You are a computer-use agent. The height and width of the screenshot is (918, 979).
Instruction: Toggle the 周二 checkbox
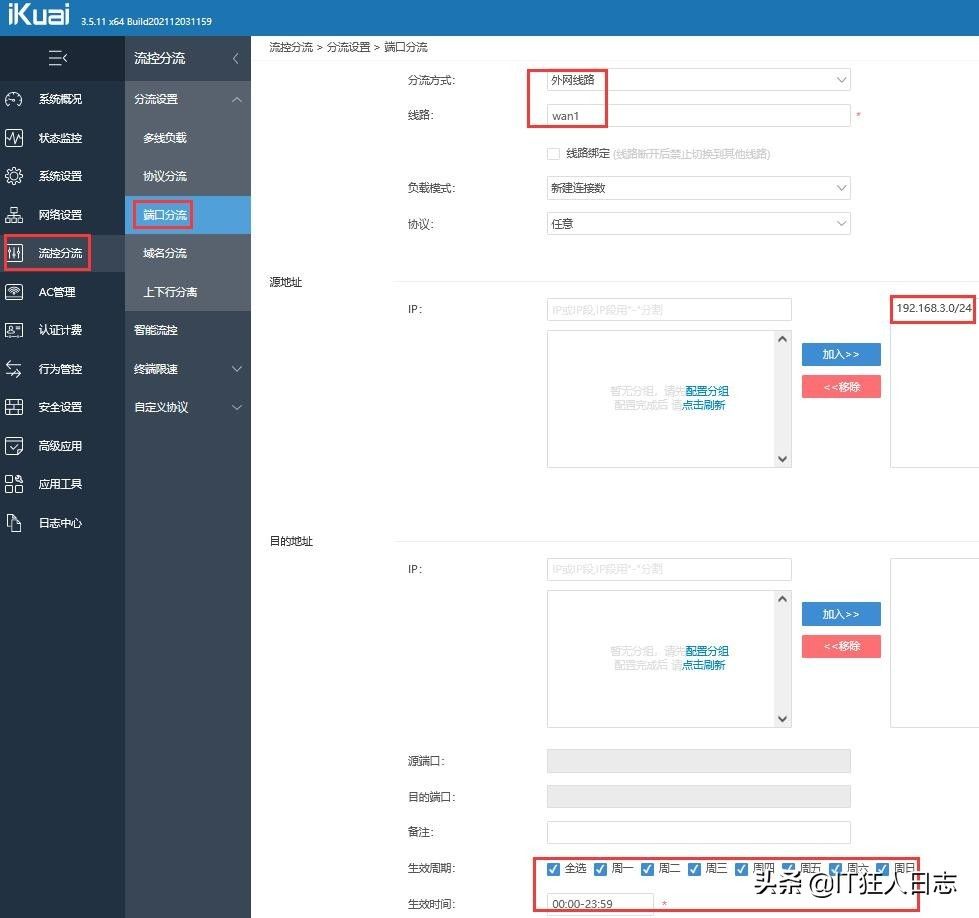tap(647, 869)
